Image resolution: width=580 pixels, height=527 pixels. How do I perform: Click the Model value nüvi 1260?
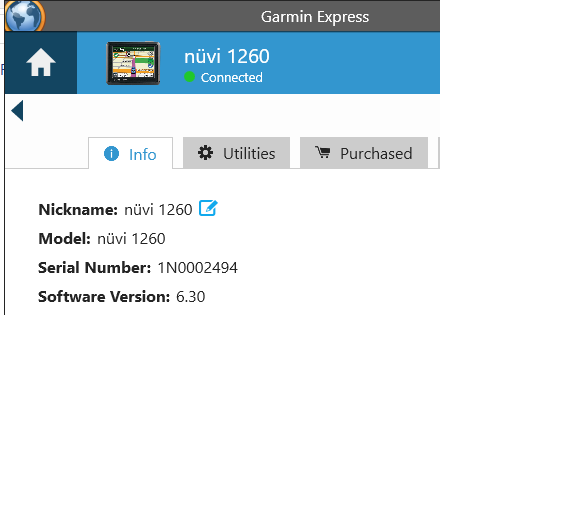coord(131,239)
